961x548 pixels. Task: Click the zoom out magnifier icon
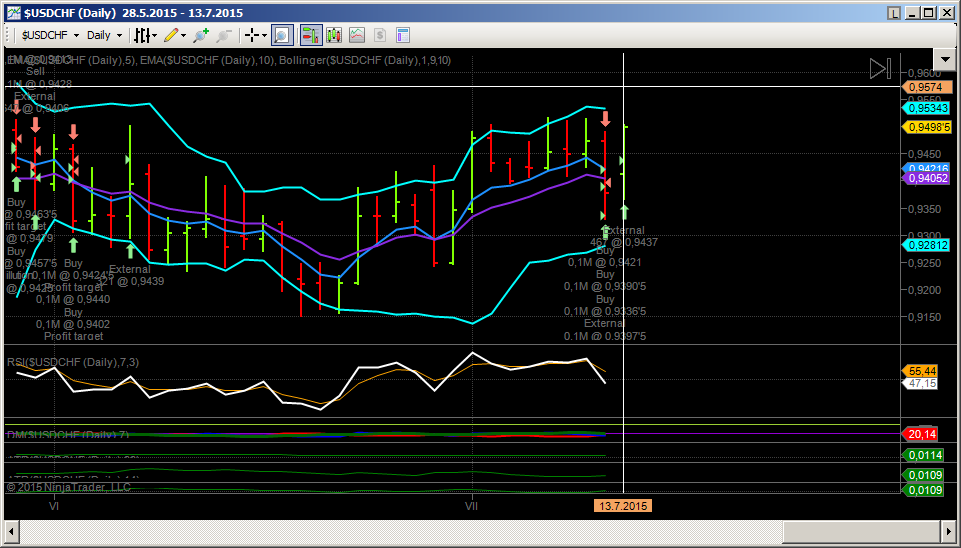pyautogui.click(x=224, y=35)
